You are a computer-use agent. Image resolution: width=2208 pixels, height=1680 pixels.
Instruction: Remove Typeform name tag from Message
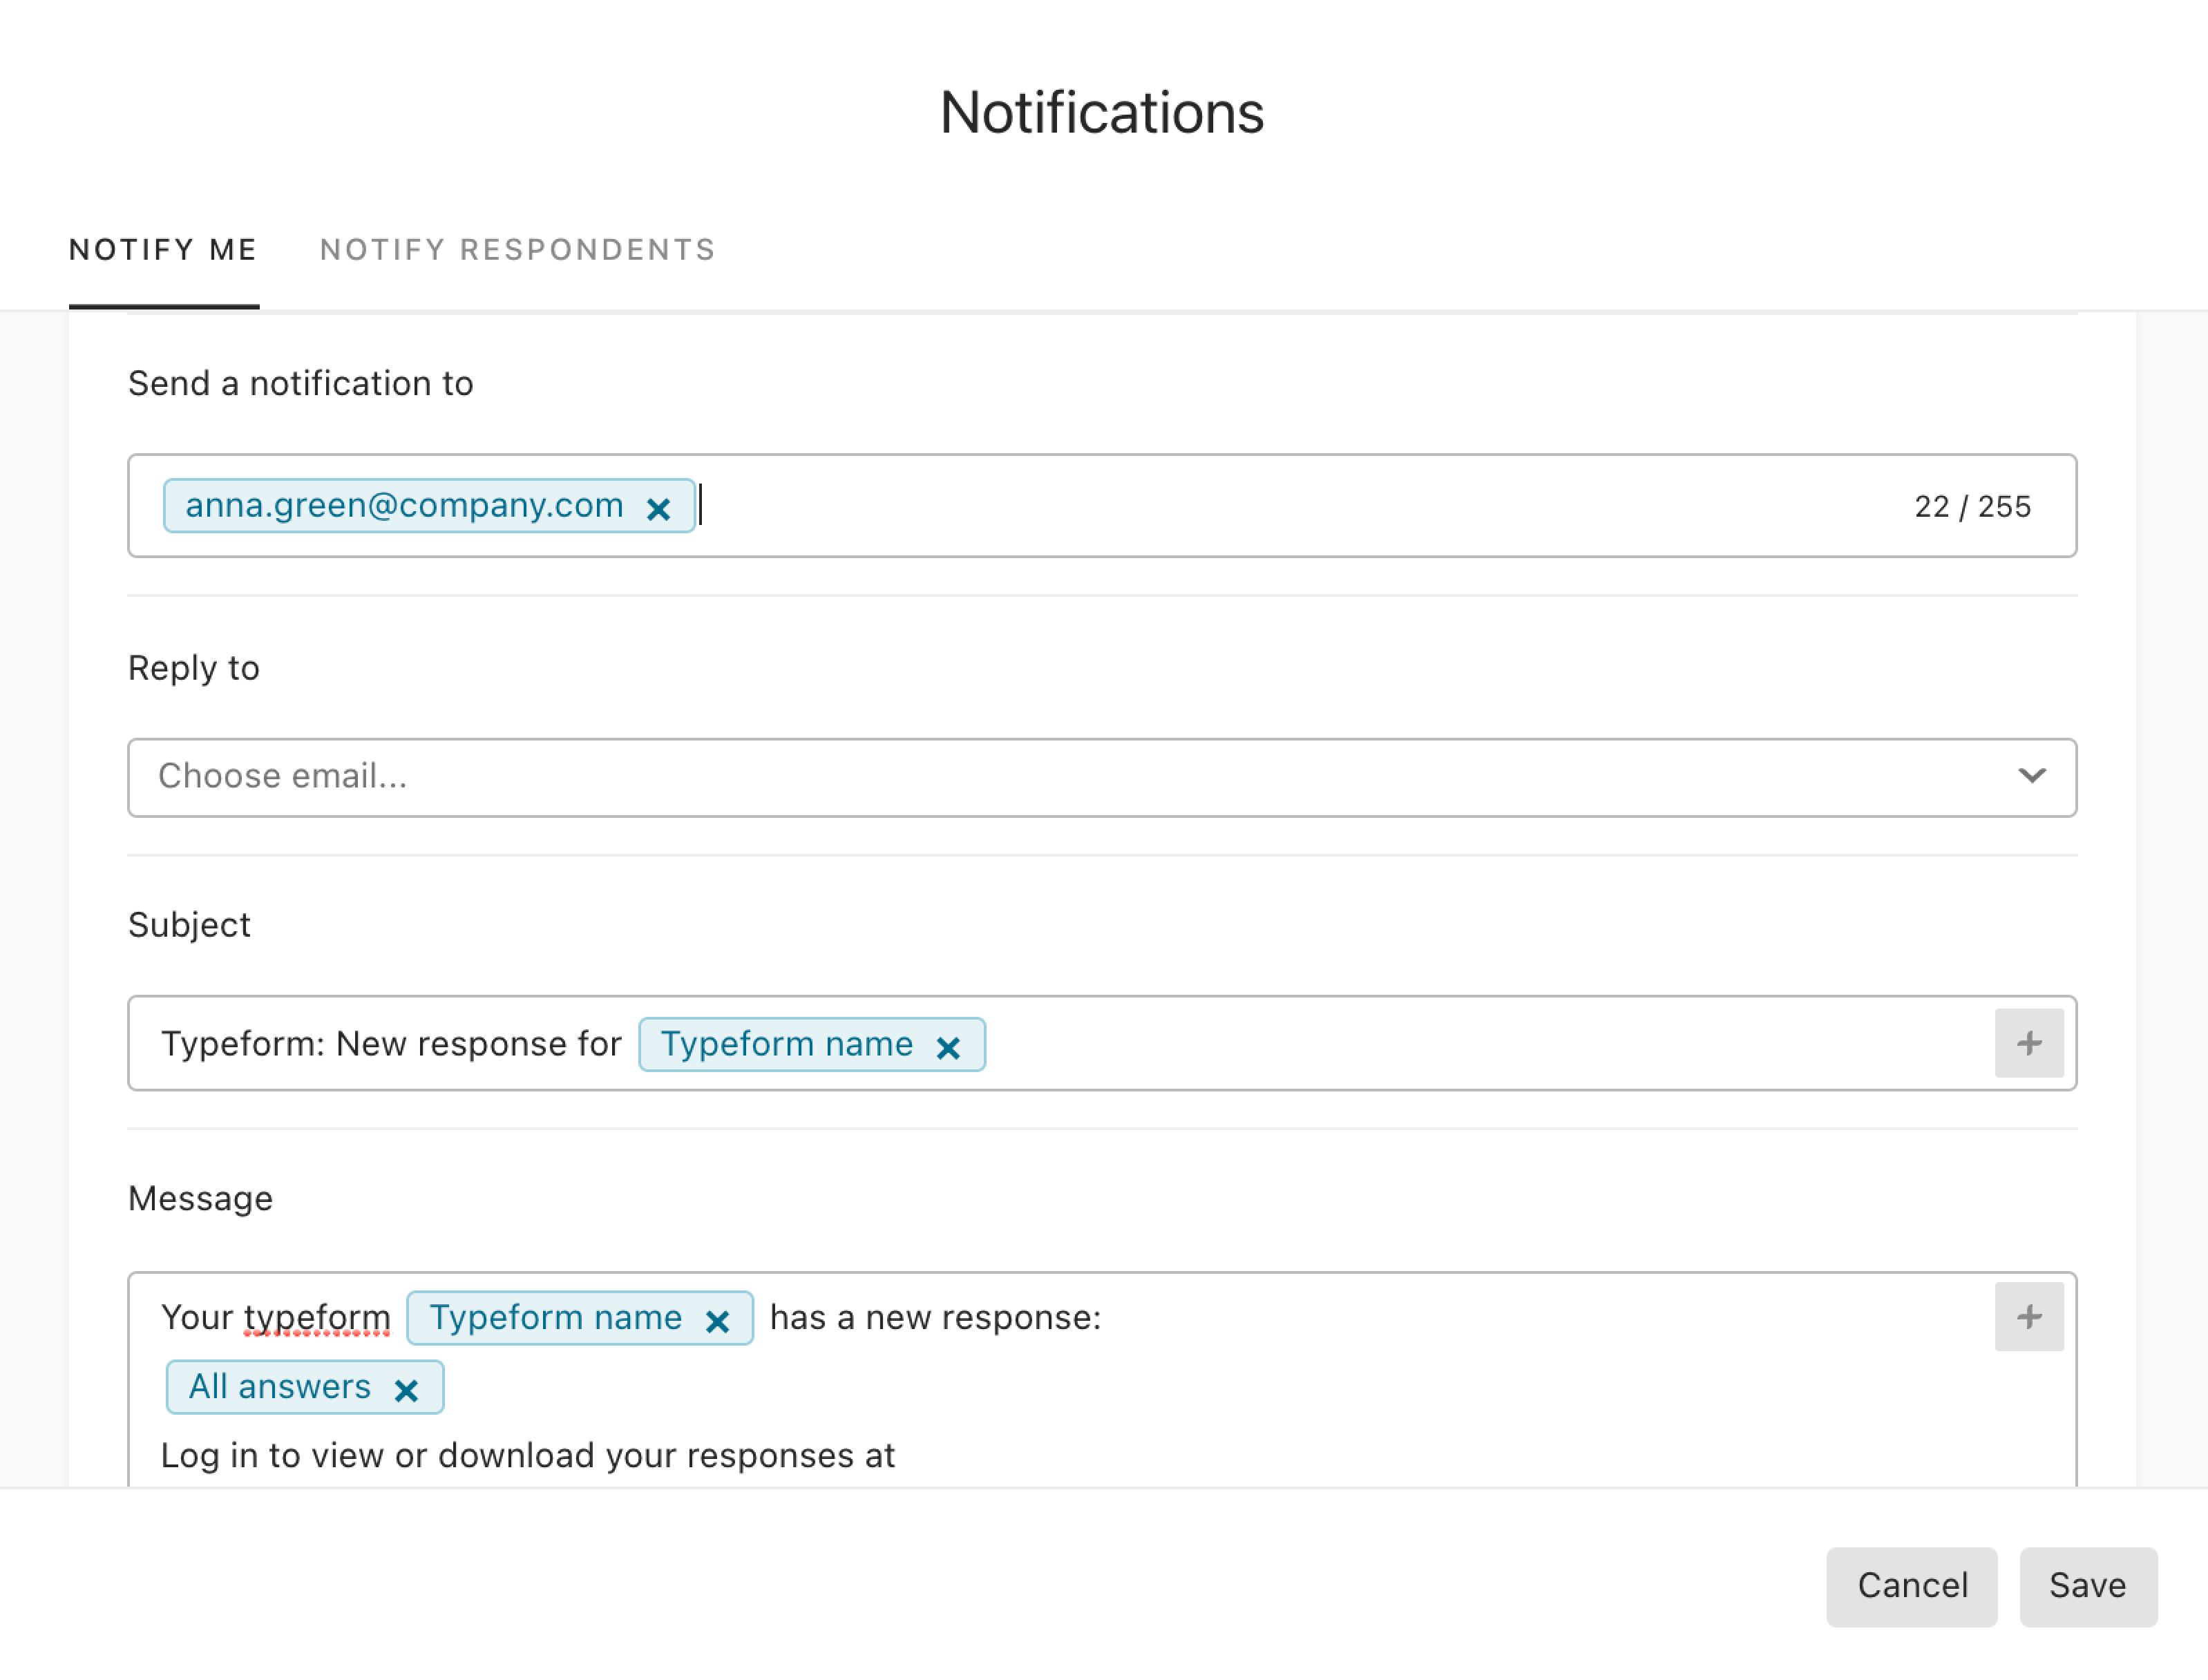(x=717, y=1321)
